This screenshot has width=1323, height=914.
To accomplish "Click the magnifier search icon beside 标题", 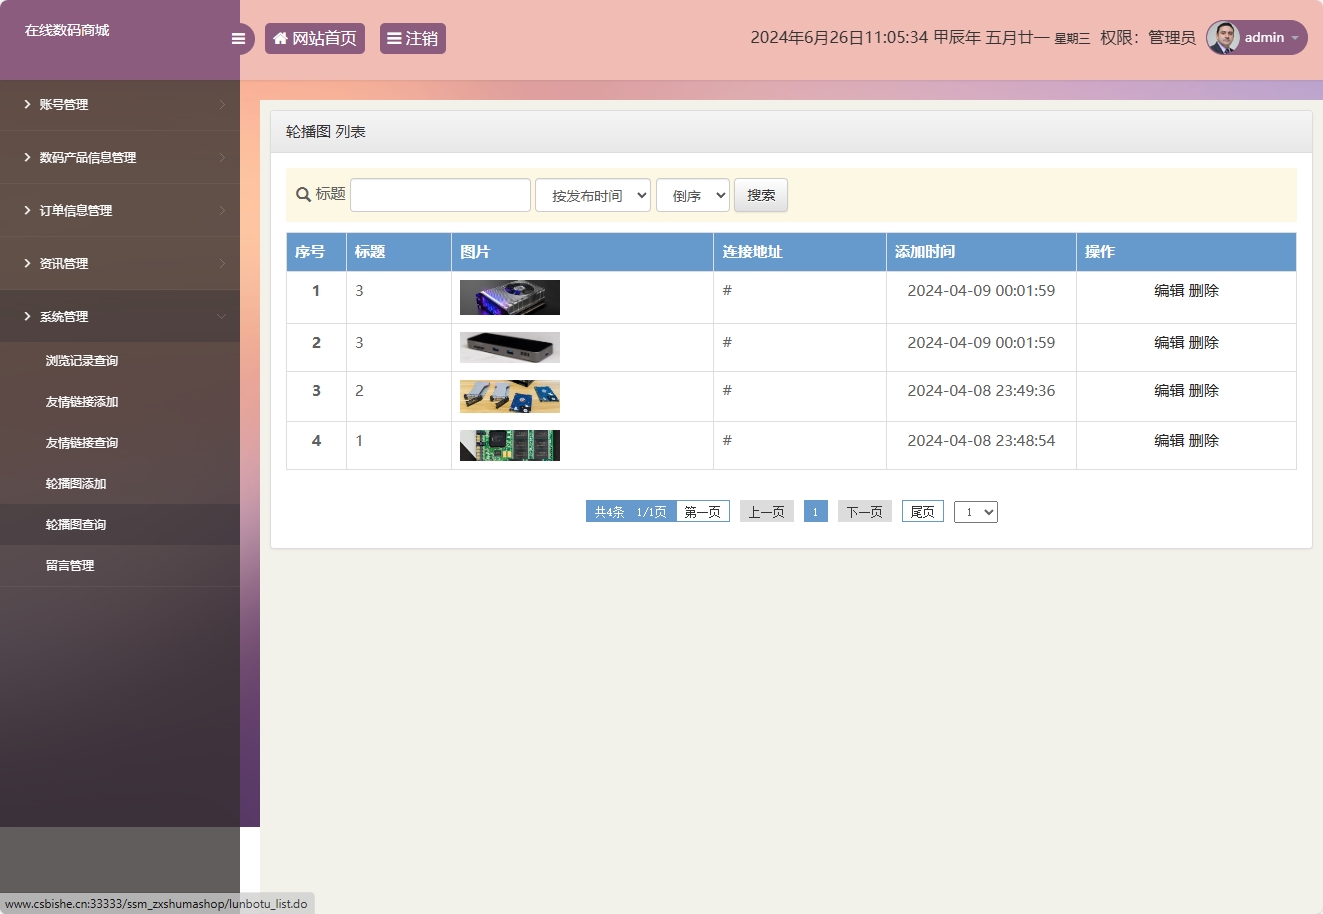I will 302,194.
